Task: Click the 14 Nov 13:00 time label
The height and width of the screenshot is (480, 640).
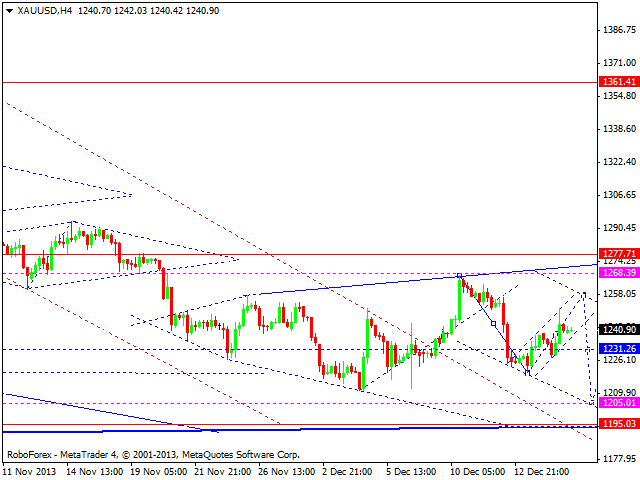Action: 95,472
